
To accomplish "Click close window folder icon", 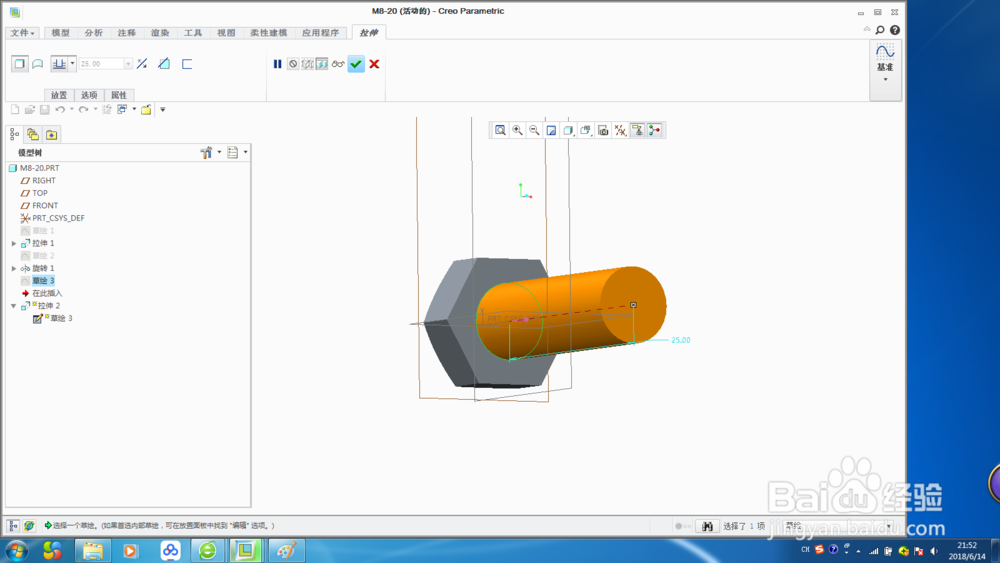I will 146,110.
